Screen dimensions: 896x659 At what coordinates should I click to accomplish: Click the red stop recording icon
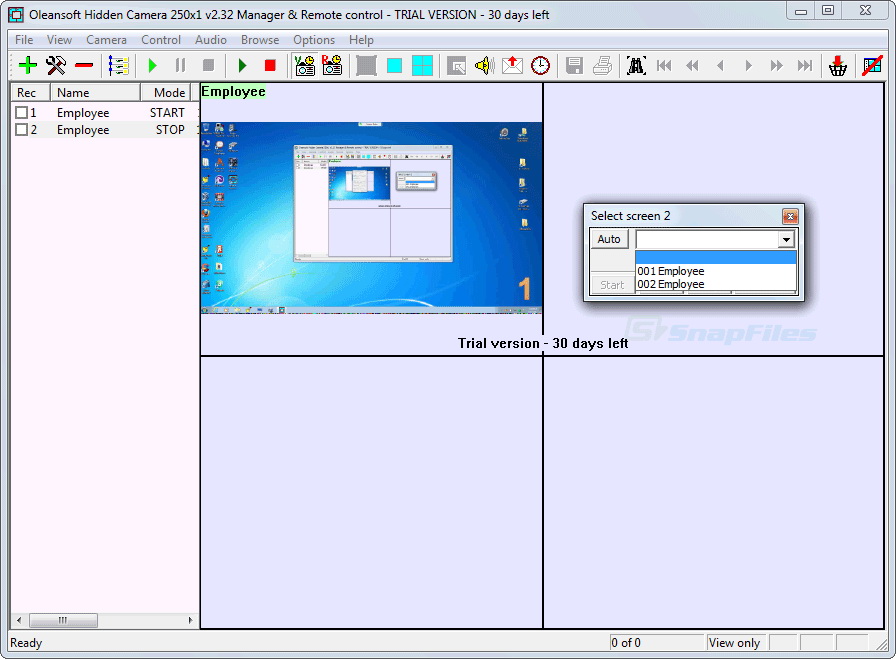(x=270, y=66)
